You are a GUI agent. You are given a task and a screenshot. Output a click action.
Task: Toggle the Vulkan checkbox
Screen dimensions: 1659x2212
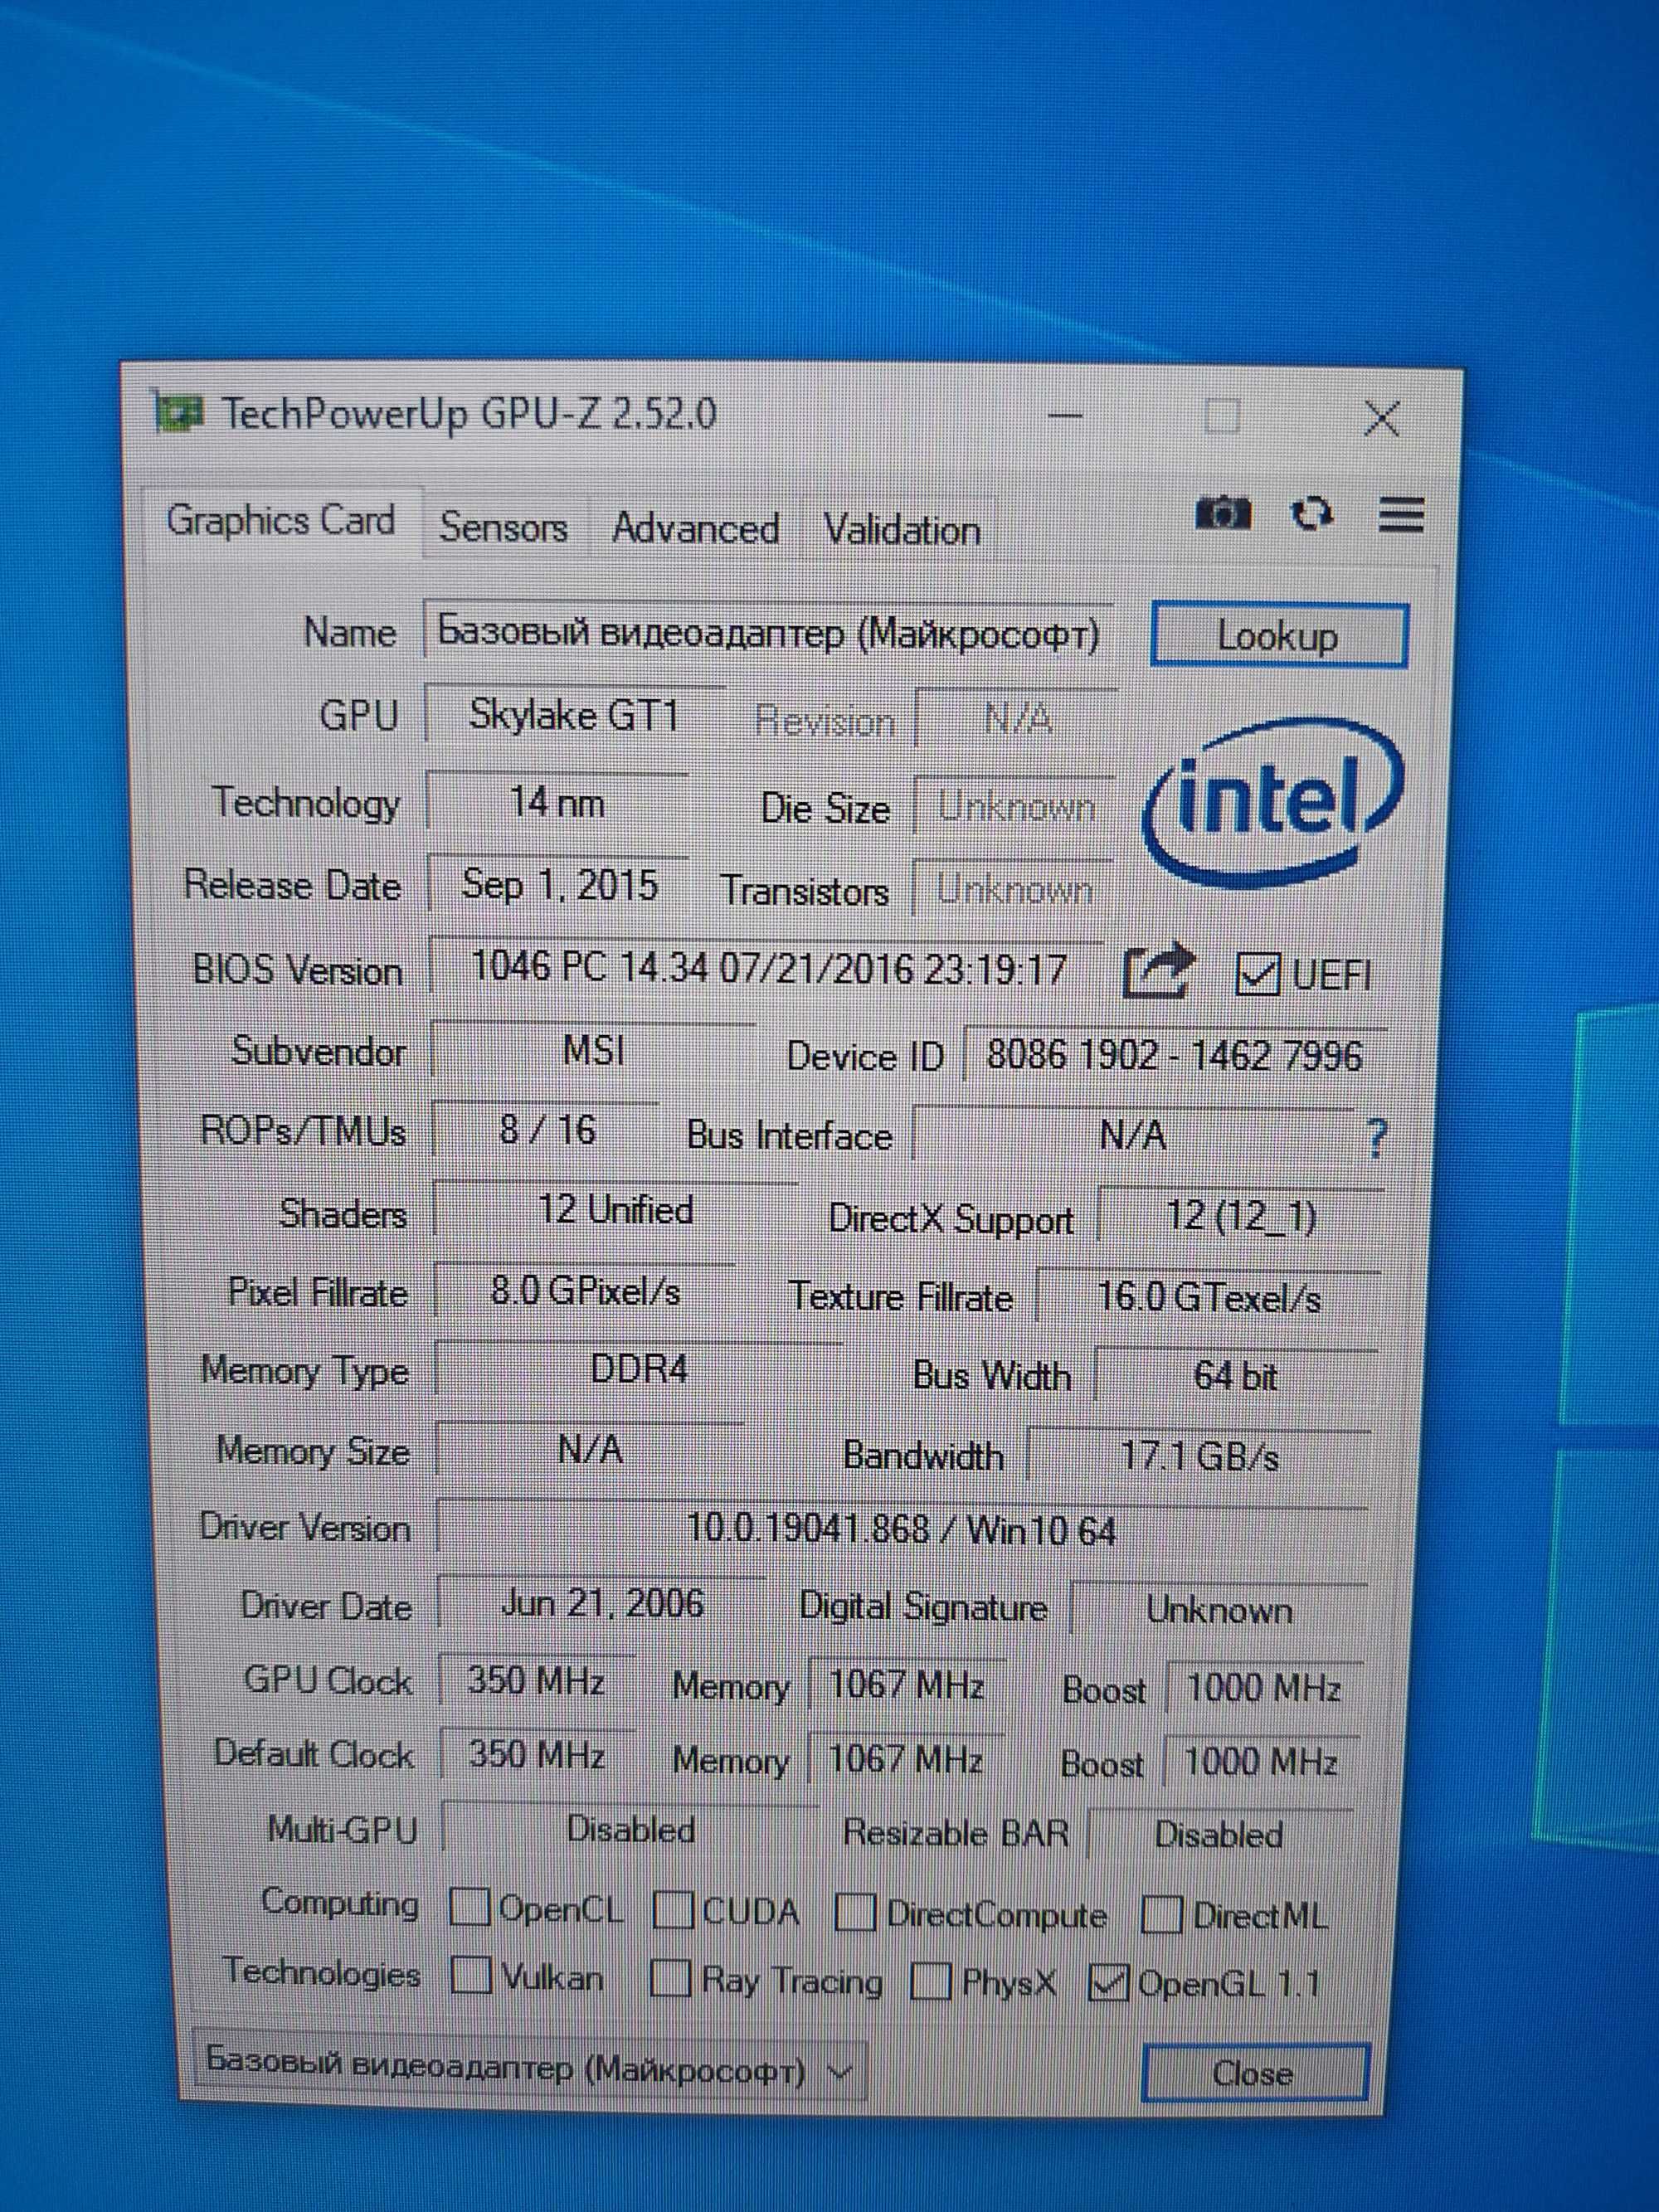coord(470,1975)
